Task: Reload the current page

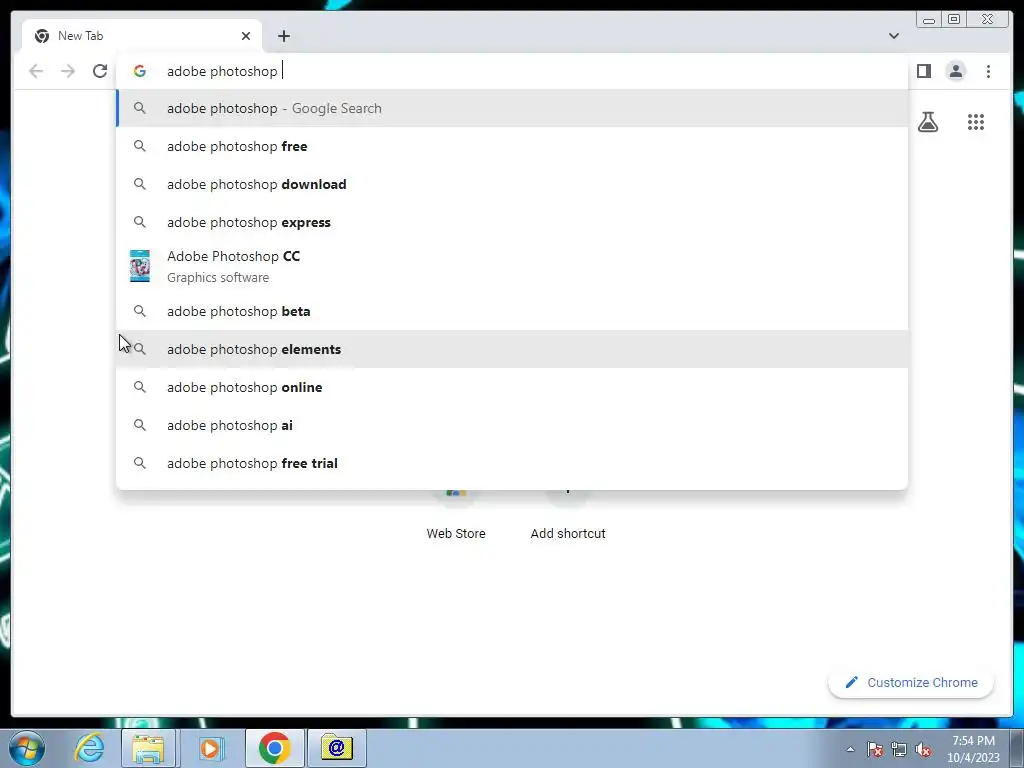Action: (100, 71)
